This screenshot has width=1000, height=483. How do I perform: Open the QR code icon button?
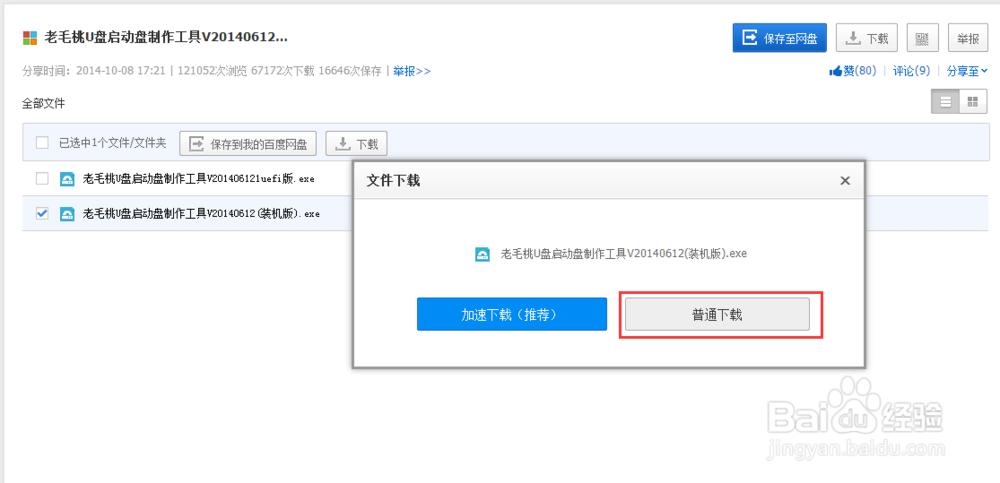(x=922, y=38)
